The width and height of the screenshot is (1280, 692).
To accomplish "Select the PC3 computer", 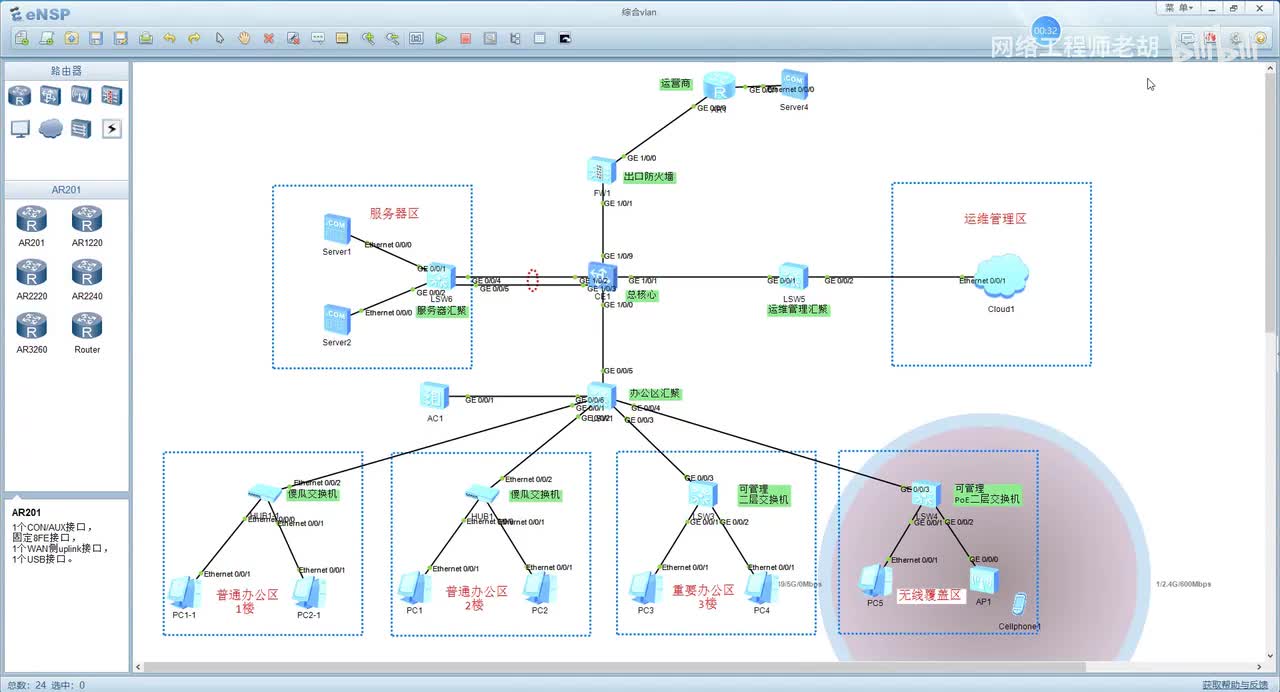I will 645,588.
